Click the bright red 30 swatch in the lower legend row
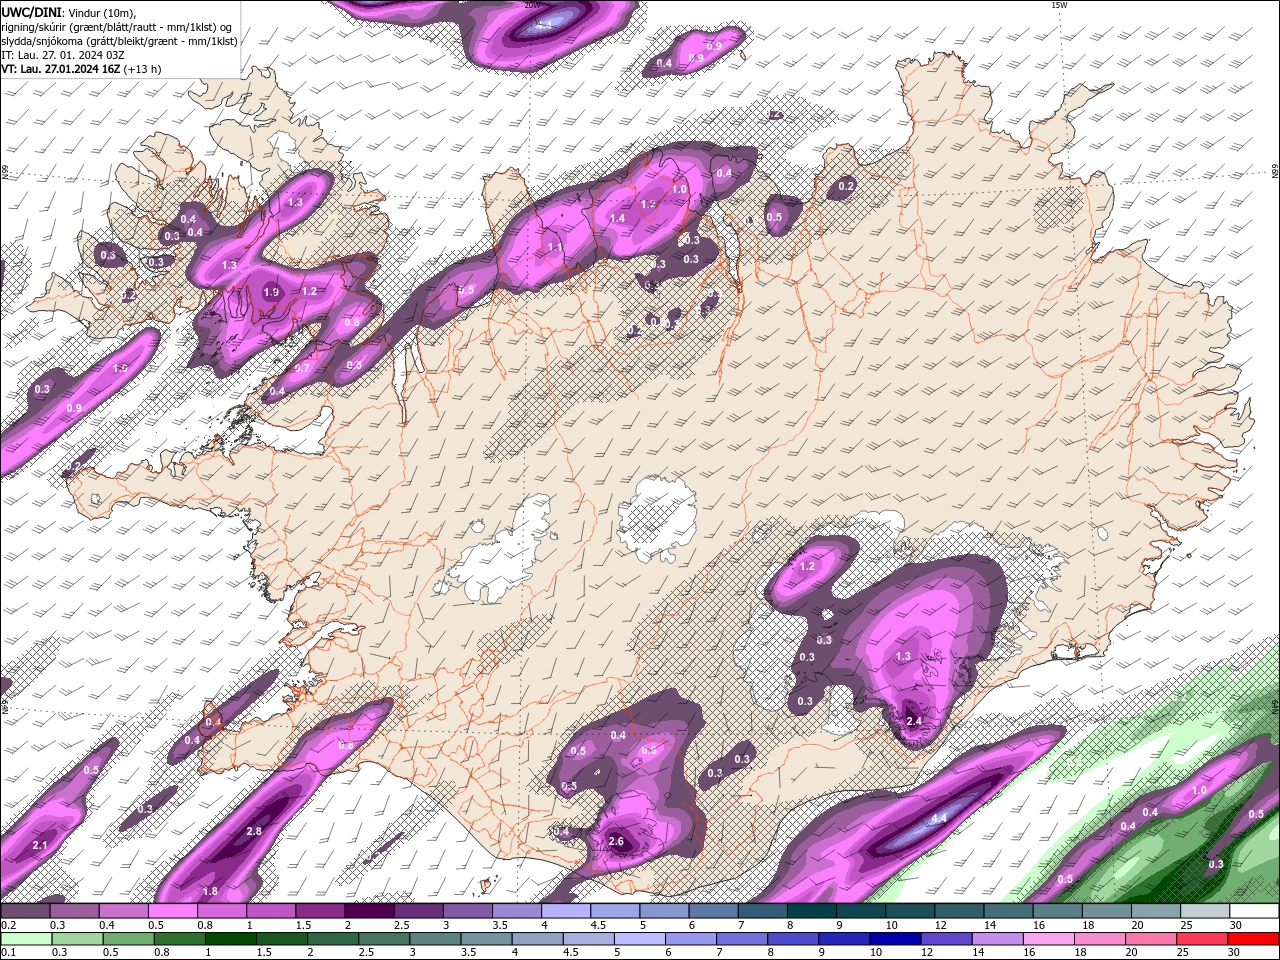The width and height of the screenshot is (1280, 960). pos(1253,939)
